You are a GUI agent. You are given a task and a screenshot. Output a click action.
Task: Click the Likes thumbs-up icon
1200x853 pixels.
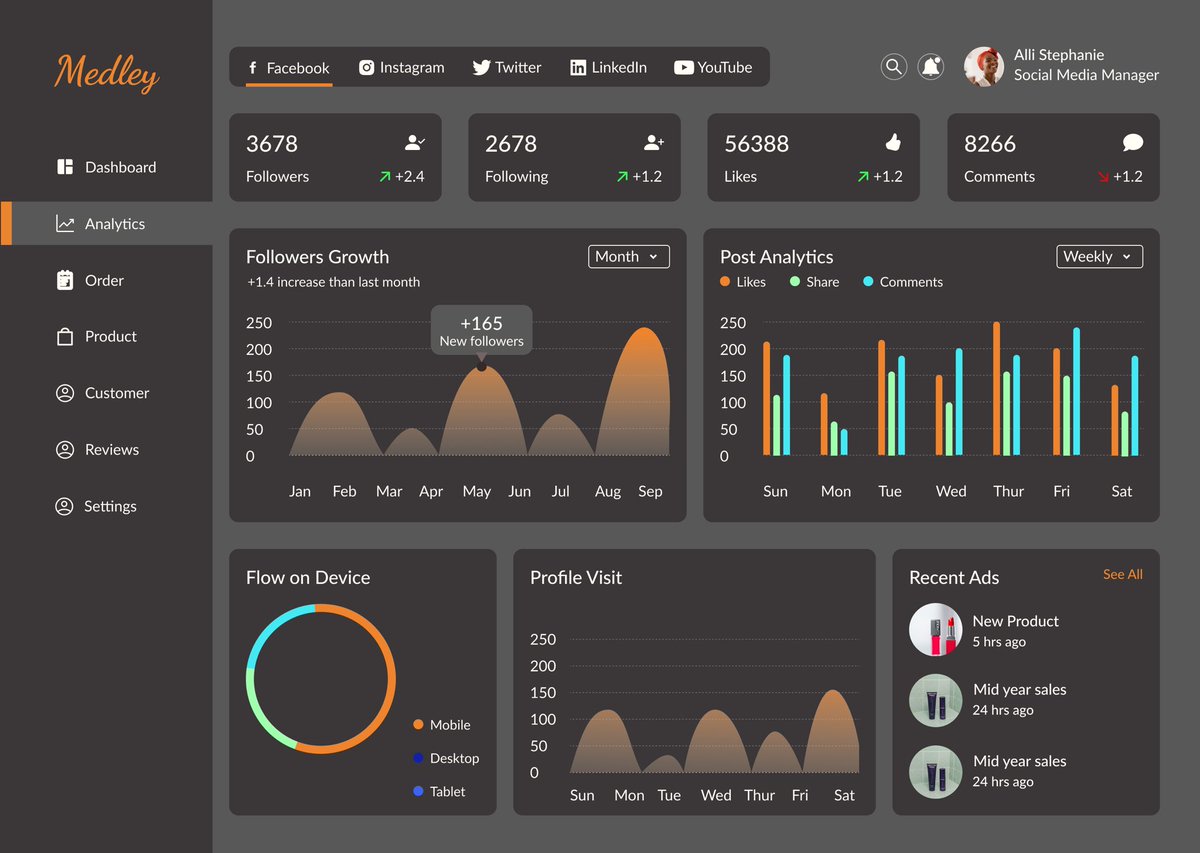coord(894,142)
